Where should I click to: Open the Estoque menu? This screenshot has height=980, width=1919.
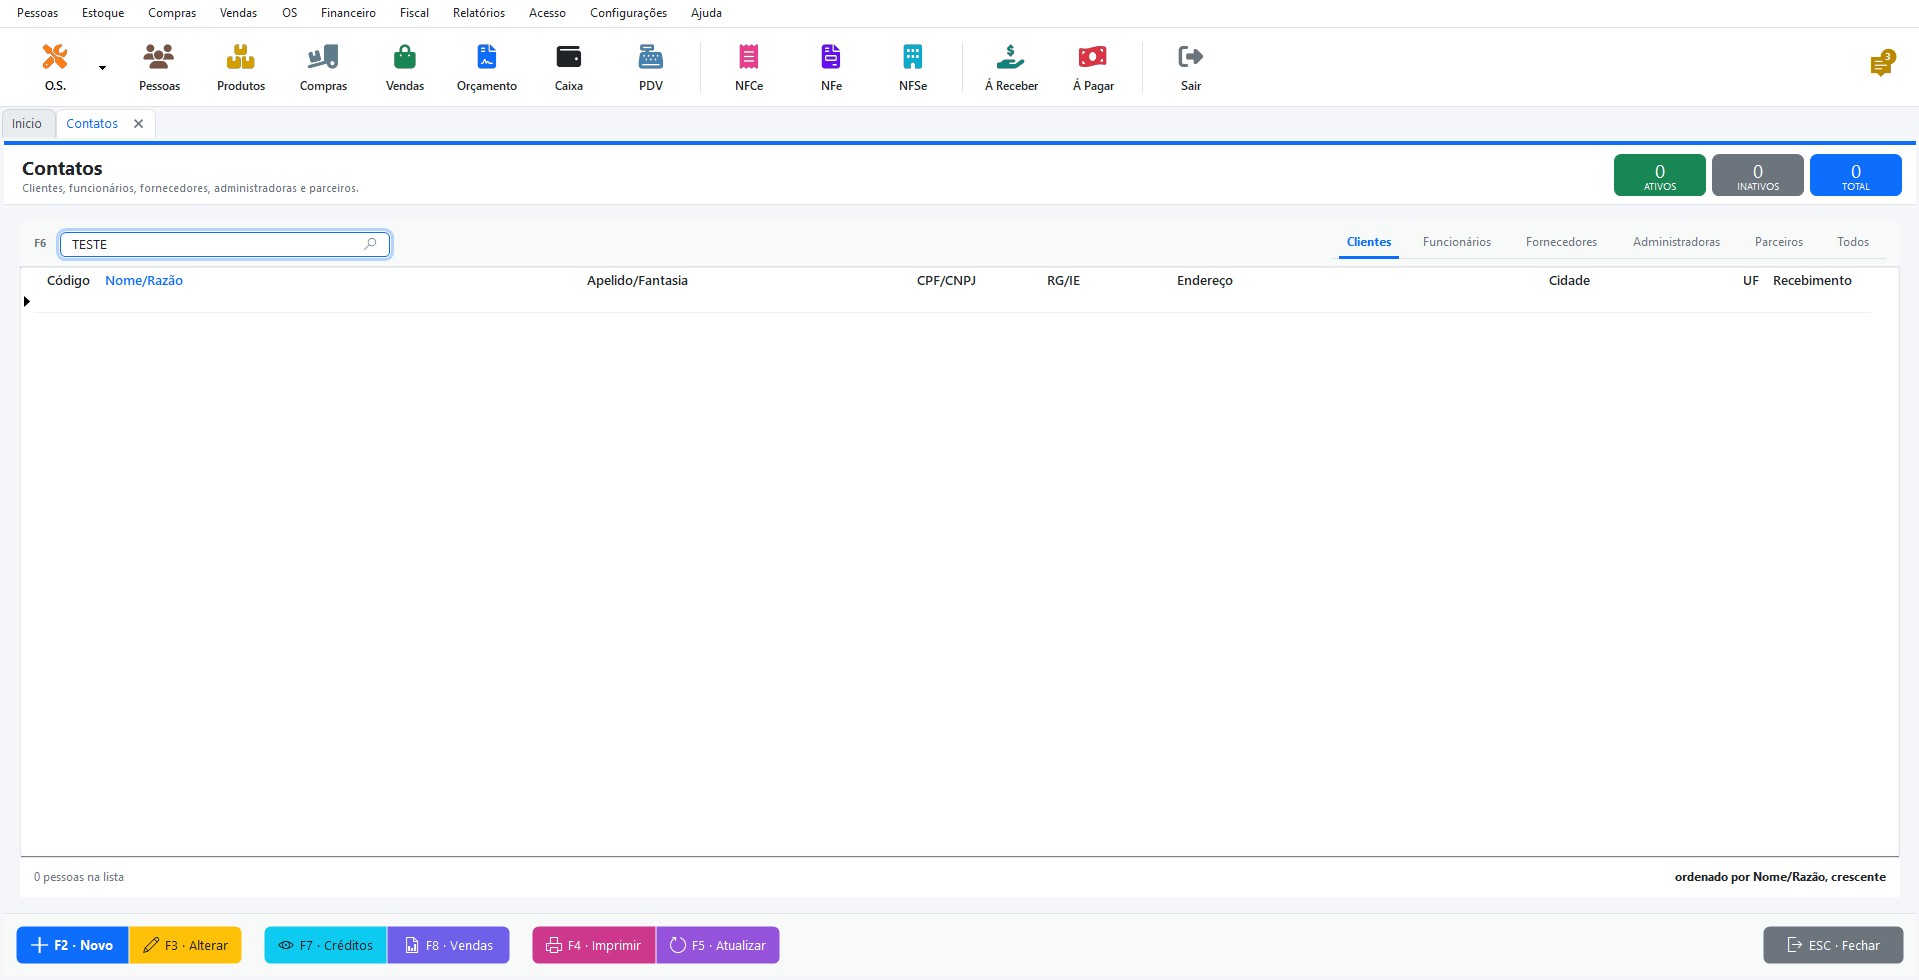pyautogui.click(x=103, y=13)
